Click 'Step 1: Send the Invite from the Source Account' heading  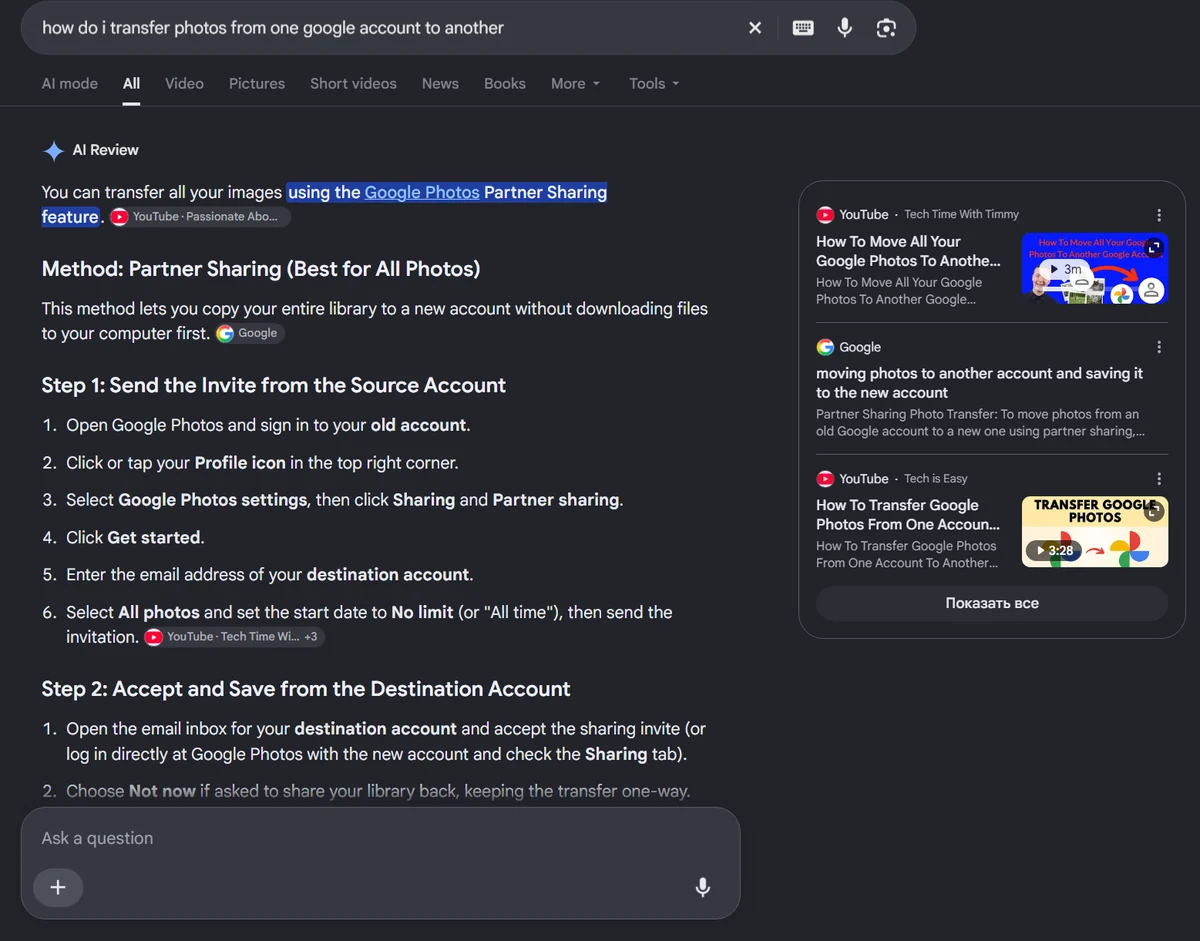point(274,386)
